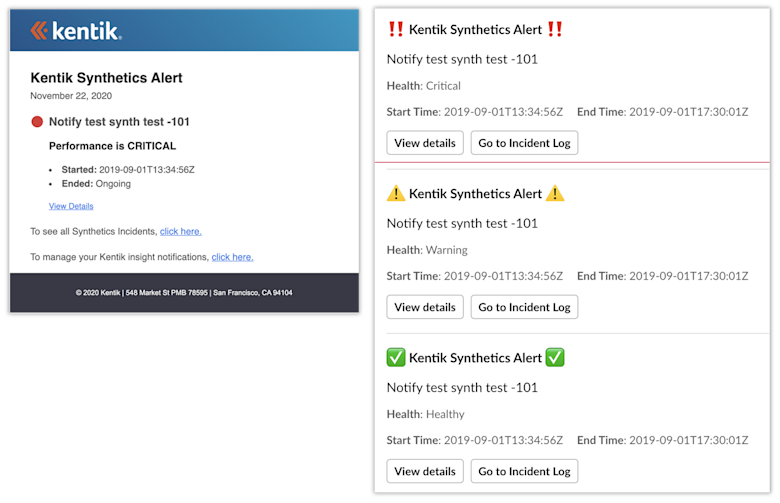Click View details on the Warning alert
Image resolution: width=780 pixels, height=503 pixels.
coord(425,307)
